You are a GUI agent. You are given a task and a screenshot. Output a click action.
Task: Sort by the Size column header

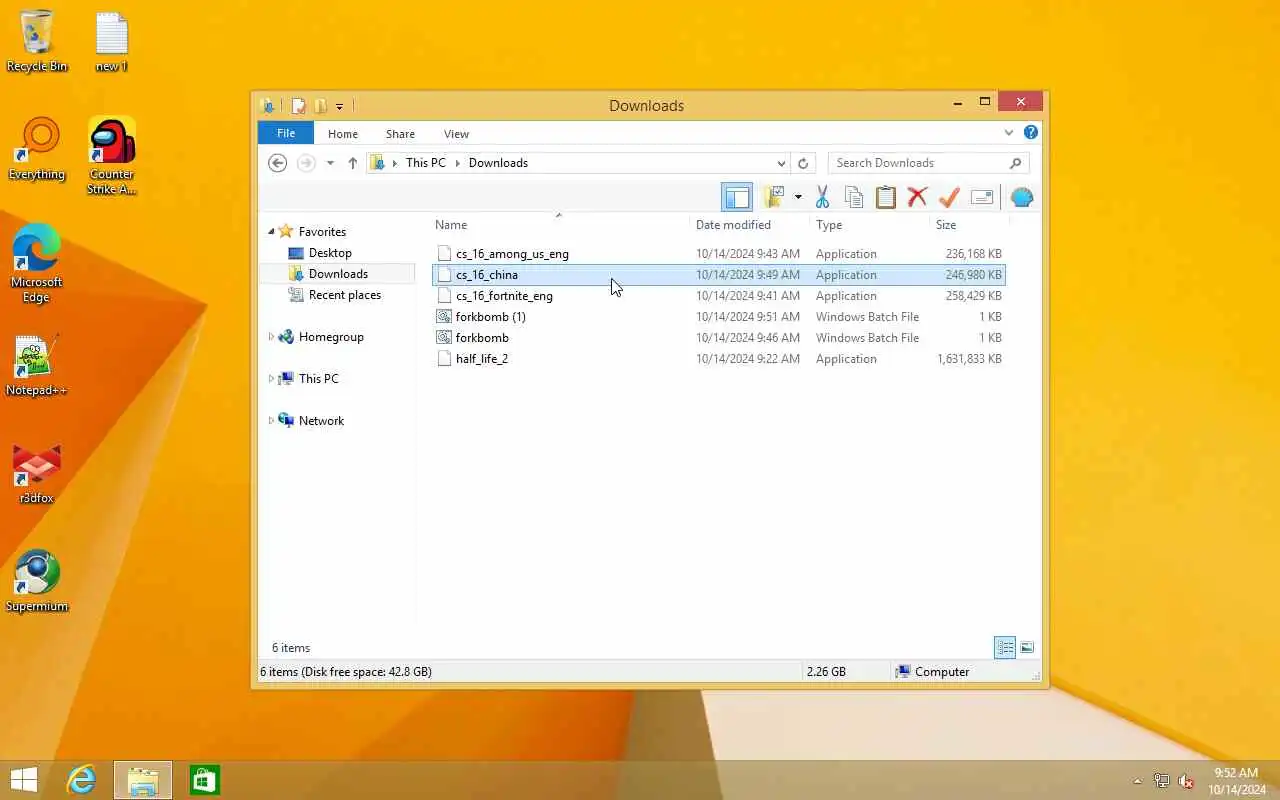tap(946, 225)
